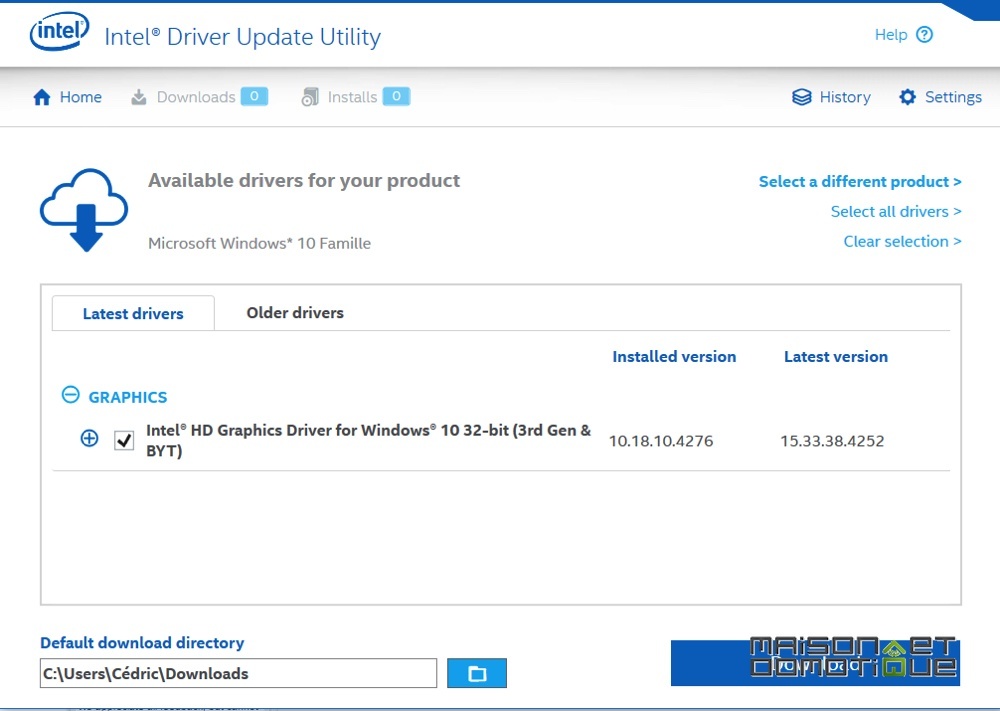1000x711 pixels.
Task: Click the Intel Driver Update Utility title
Action: tap(242, 37)
